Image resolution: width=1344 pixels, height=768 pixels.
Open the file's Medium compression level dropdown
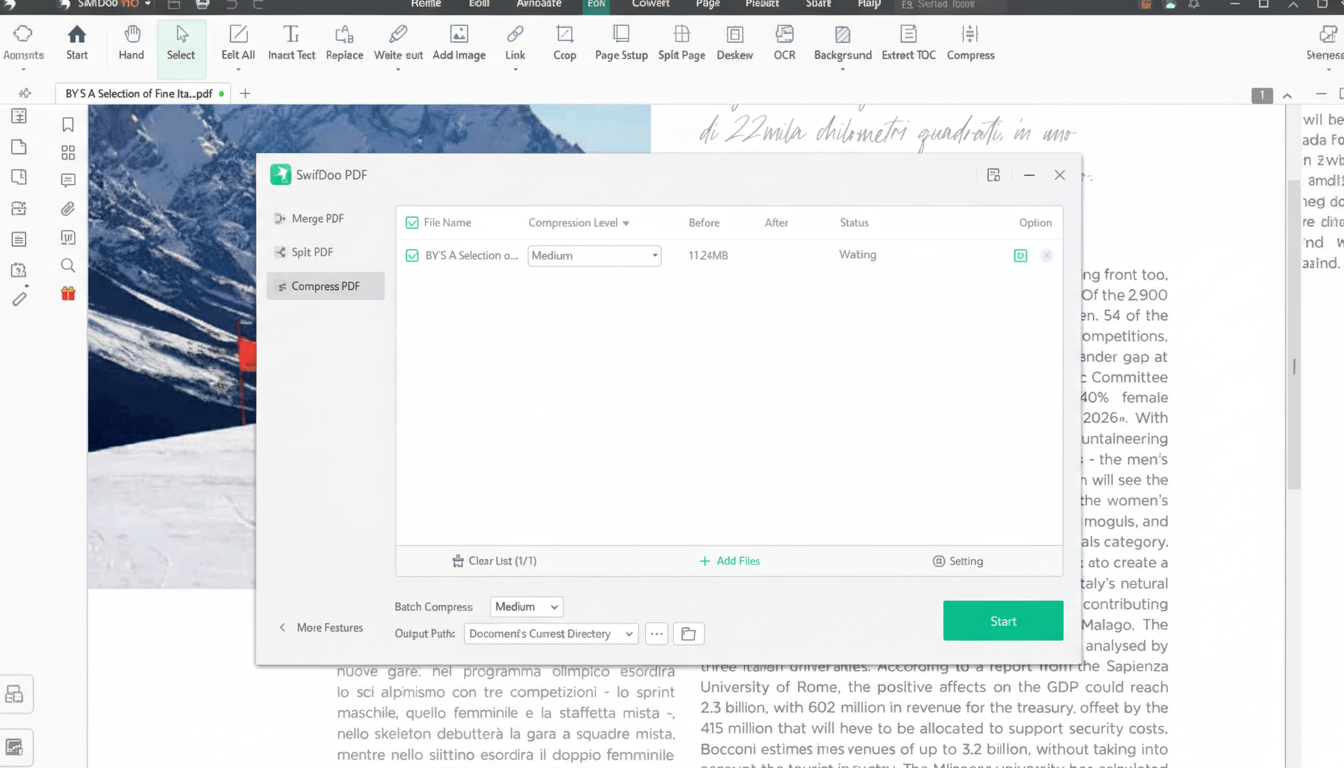[594, 256]
